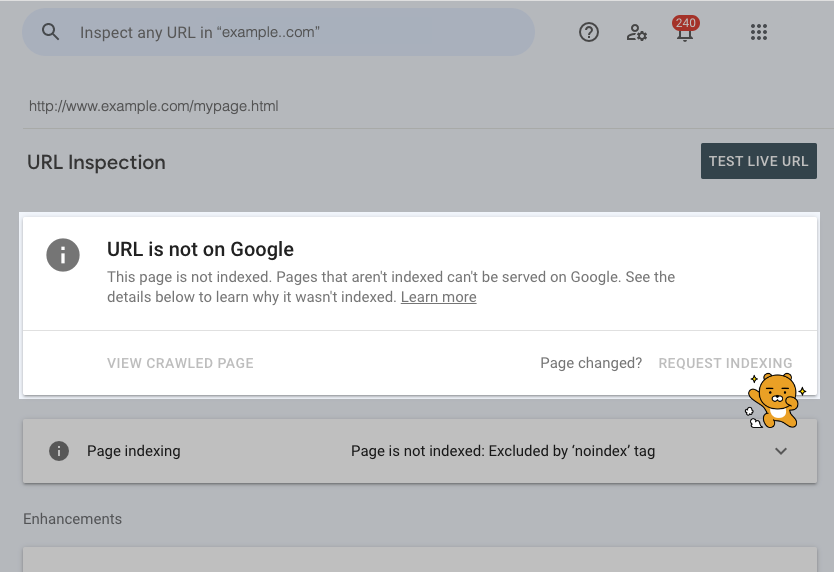This screenshot has width=834, height=572.
Task: Click the inspected URL http://www.example.com/mypage.html
Action: [x=154, y=106]
